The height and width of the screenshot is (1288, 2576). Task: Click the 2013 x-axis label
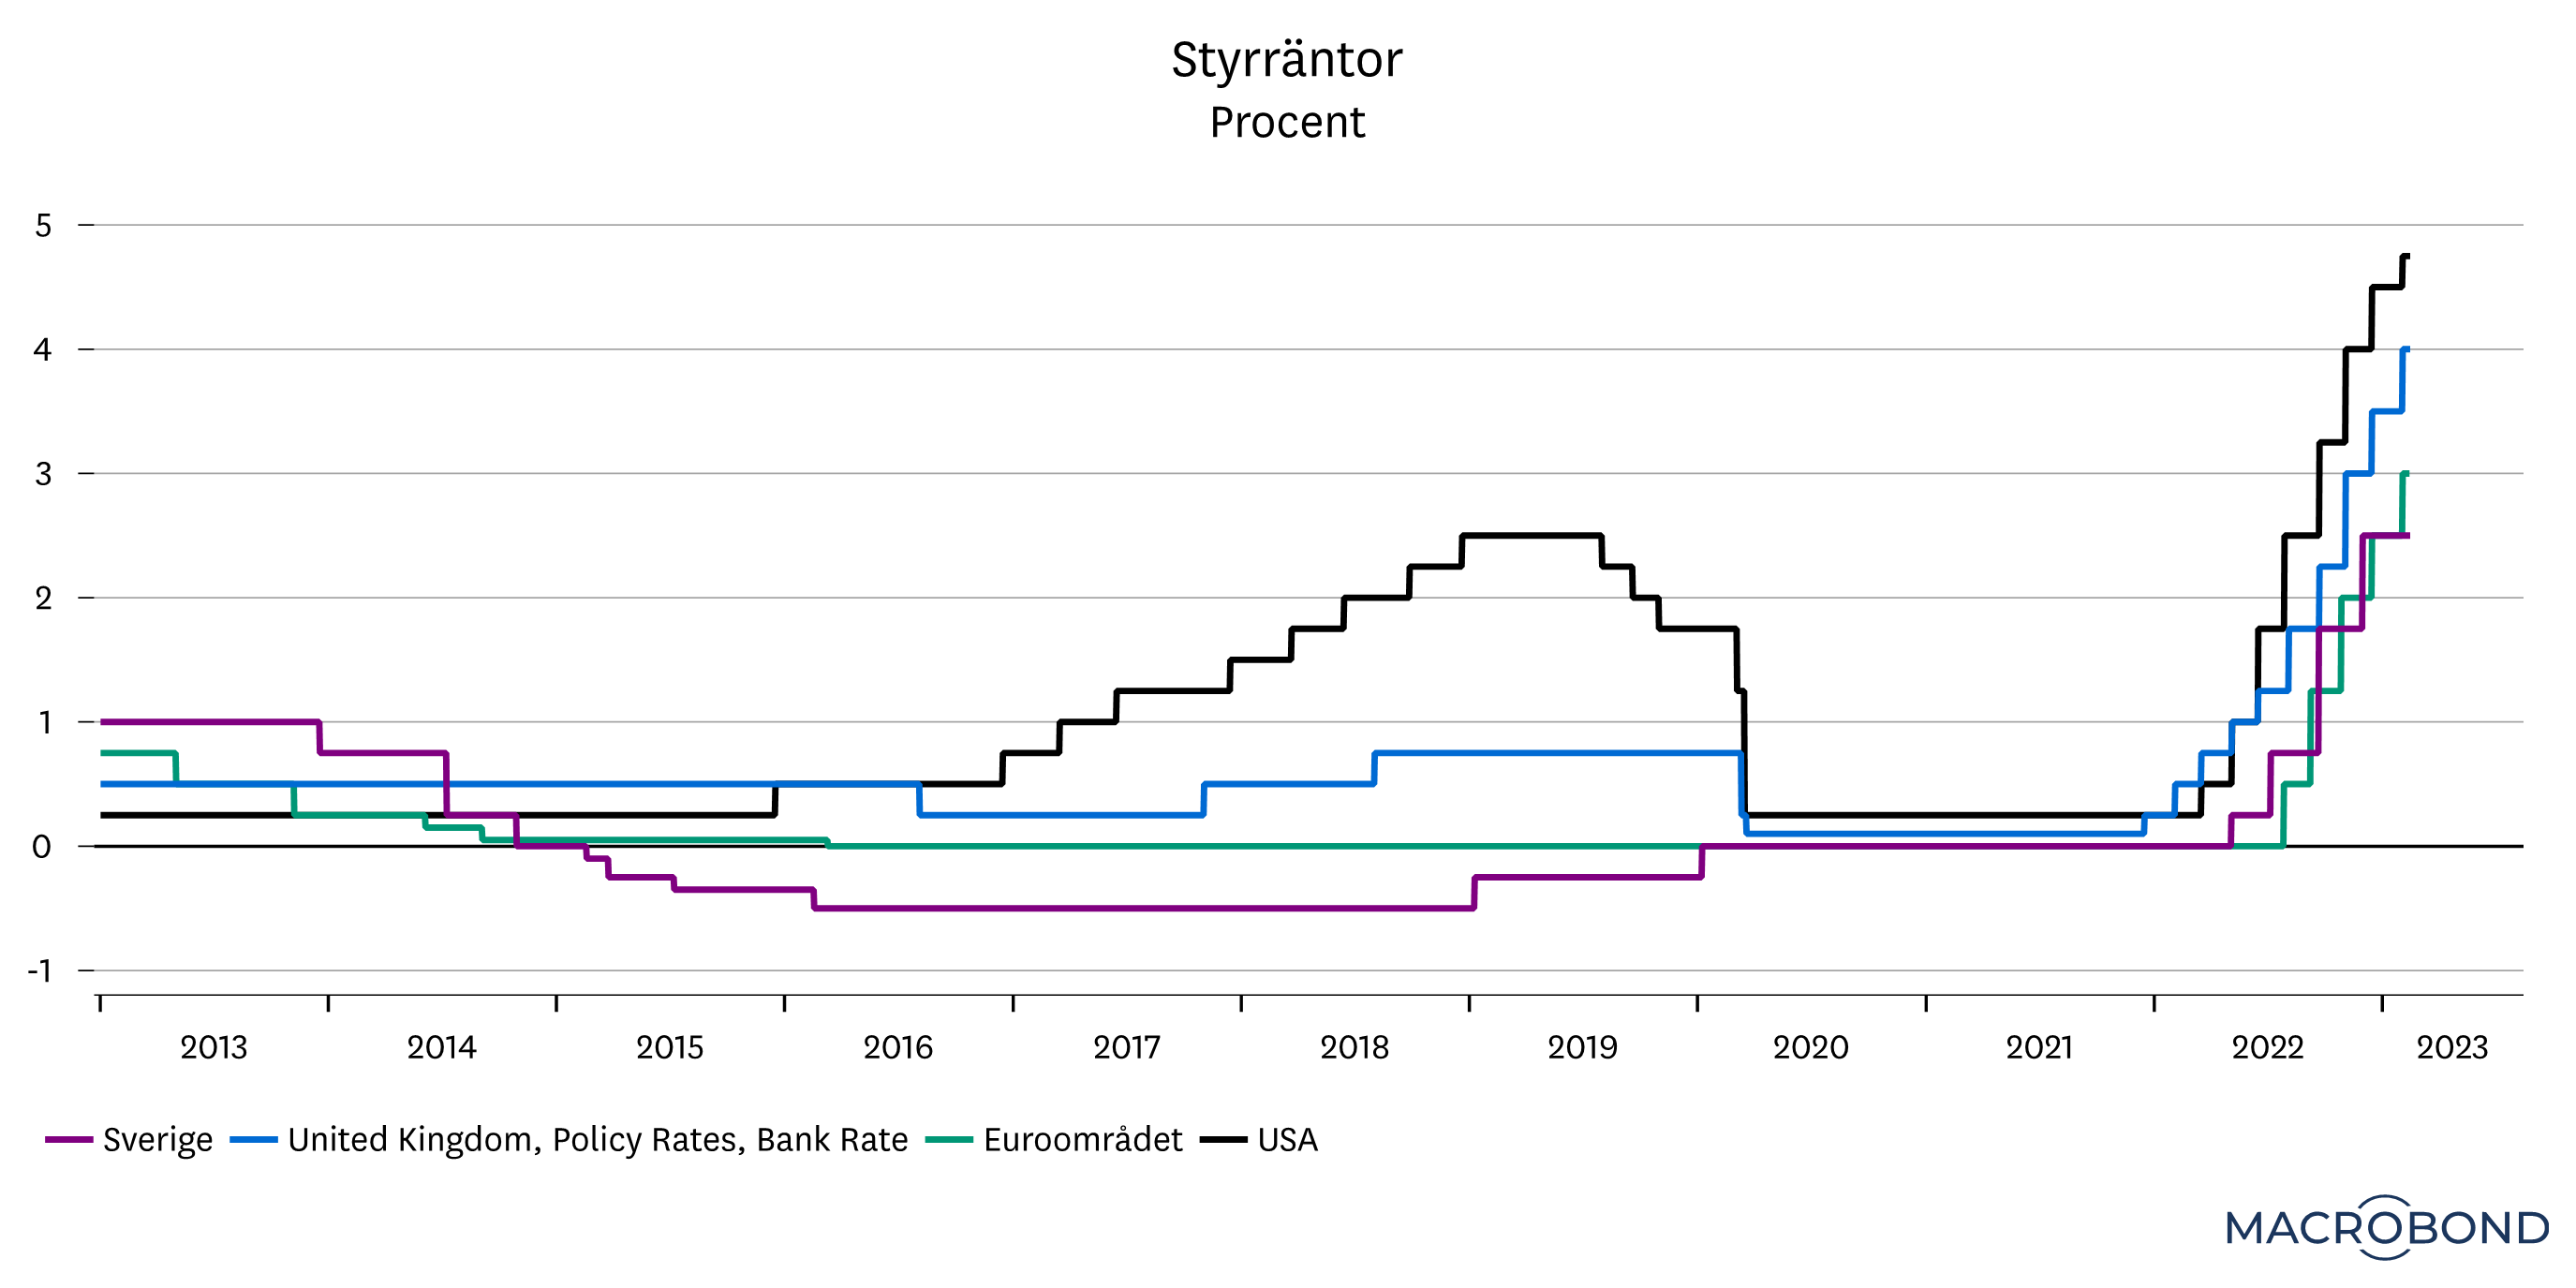click(x=213, y=1048)
